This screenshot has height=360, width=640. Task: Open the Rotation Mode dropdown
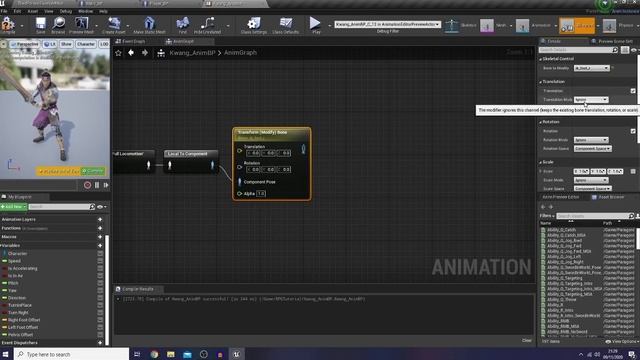(591, 140)
